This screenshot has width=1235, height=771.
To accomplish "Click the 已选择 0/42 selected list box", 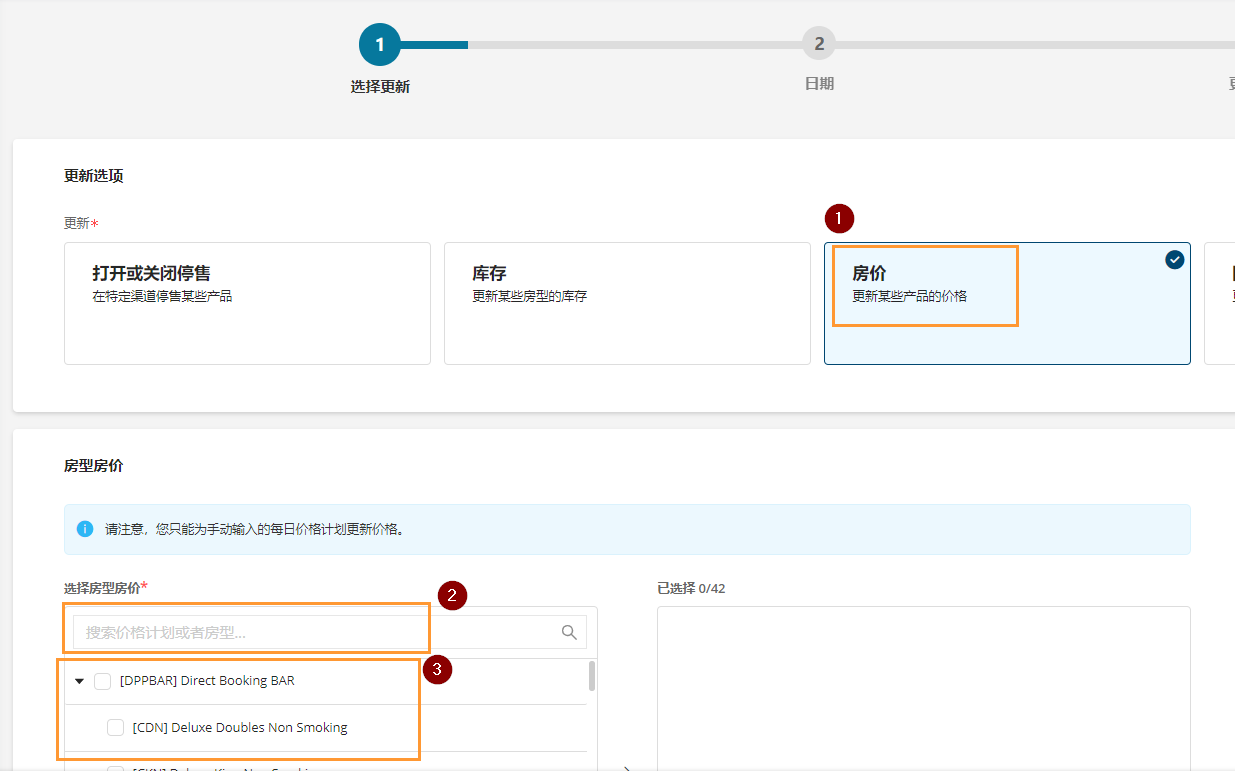I will point(924,688).
